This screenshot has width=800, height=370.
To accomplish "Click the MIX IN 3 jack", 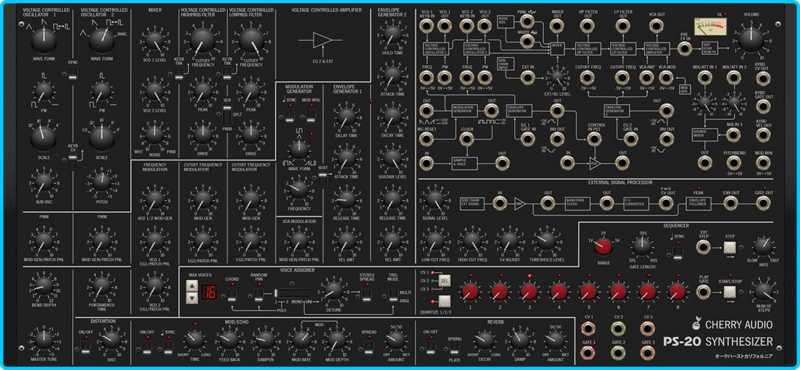I will tap(734, 134).
